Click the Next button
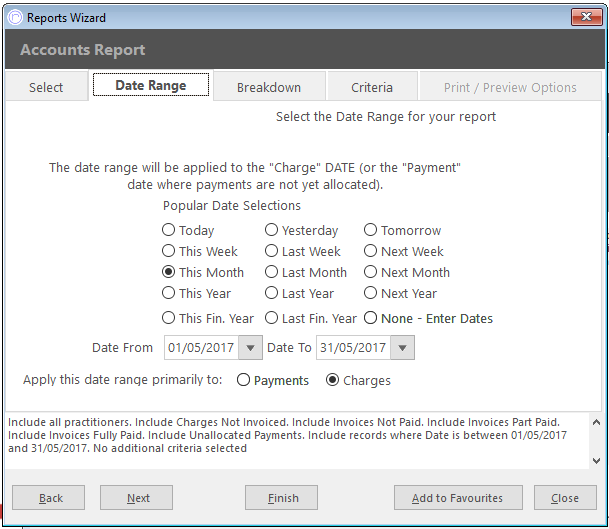Image resolution: width=609 pixels, height=529 pixels. [136, 498]
